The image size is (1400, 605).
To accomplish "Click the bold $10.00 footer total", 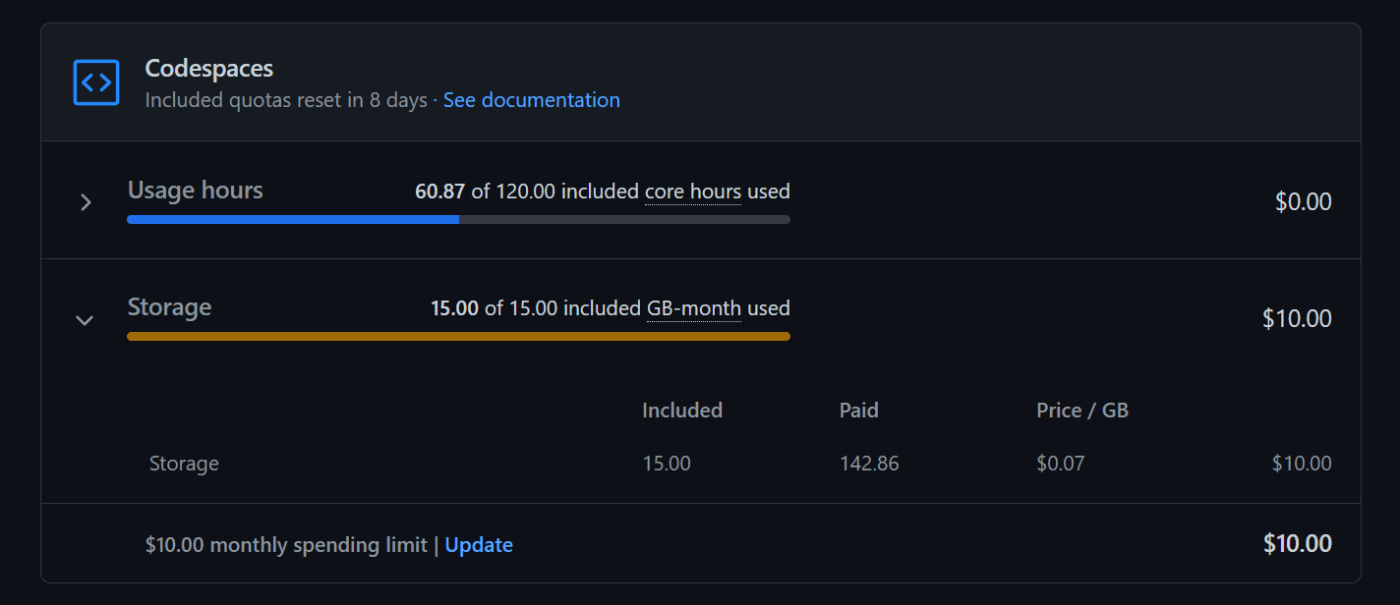I will (x=1298, y=544).
